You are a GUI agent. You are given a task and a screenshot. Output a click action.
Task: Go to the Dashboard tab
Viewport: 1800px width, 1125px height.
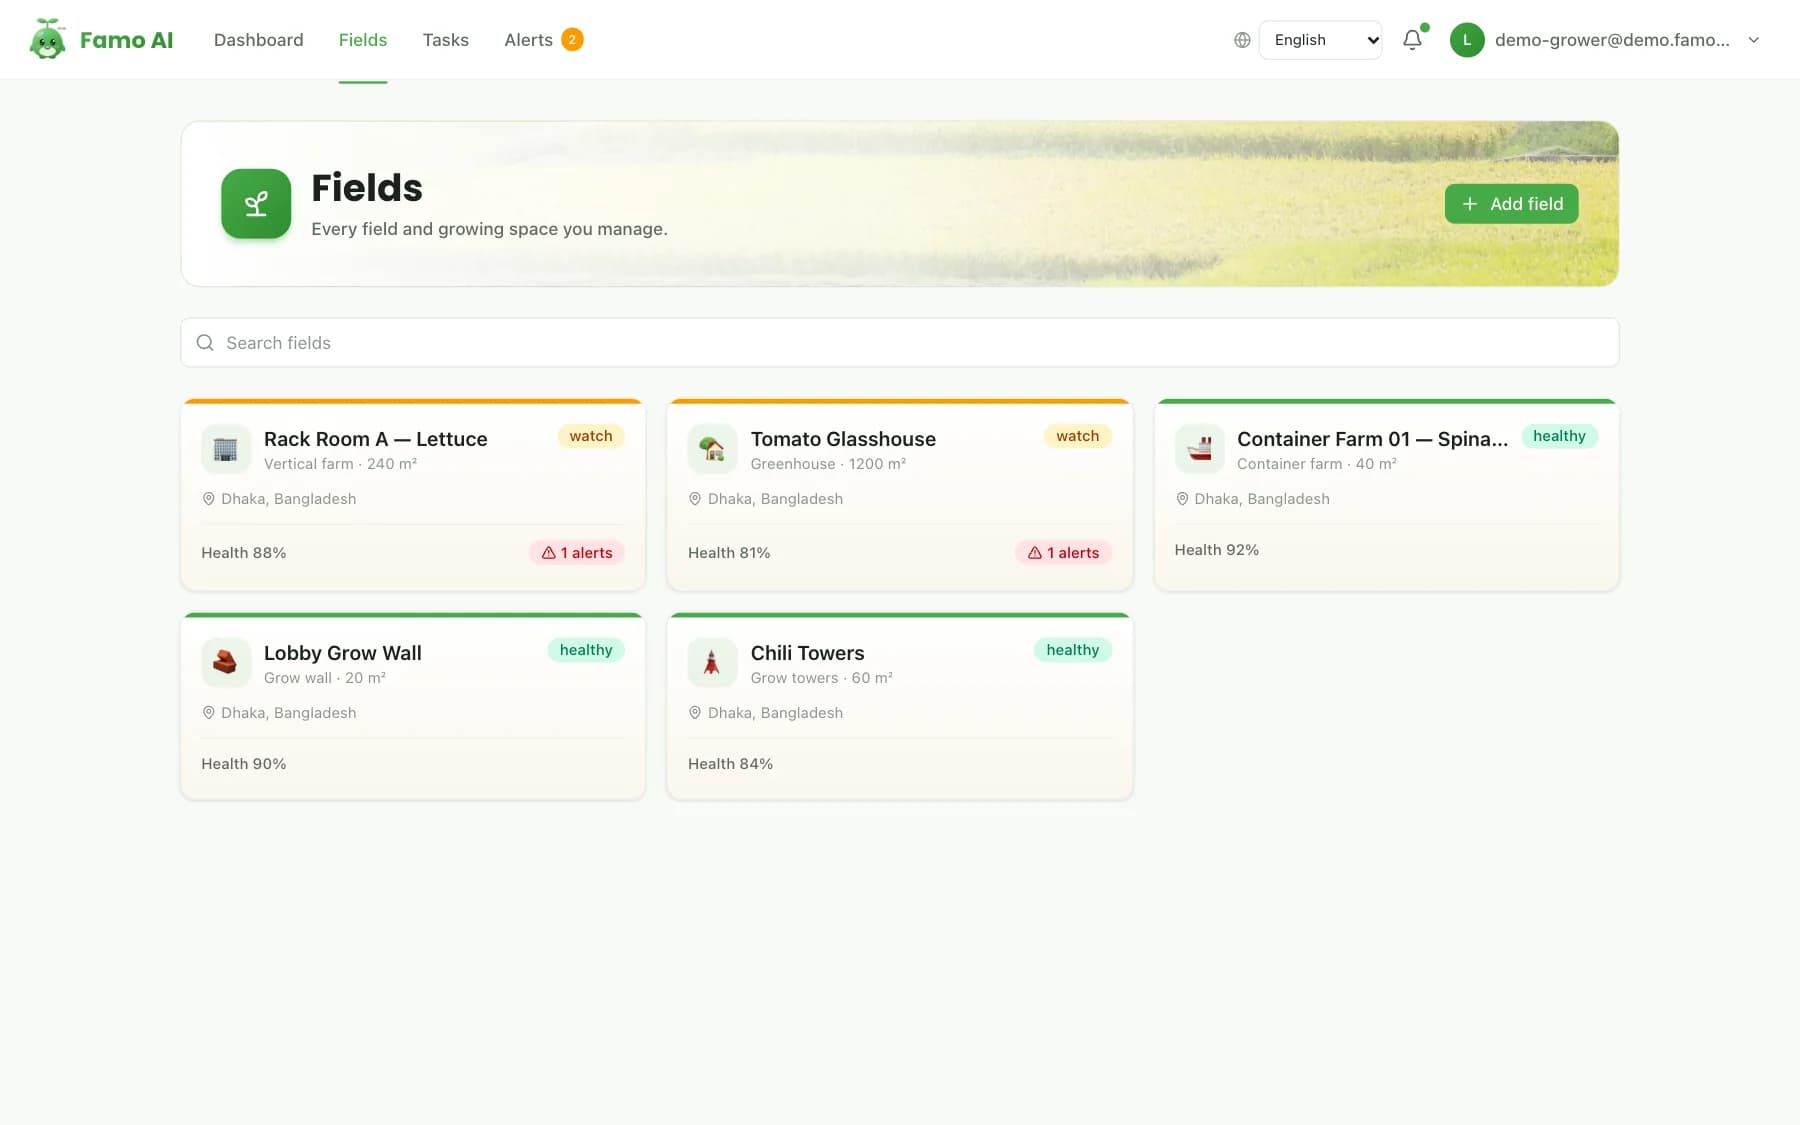pos(258,40)
